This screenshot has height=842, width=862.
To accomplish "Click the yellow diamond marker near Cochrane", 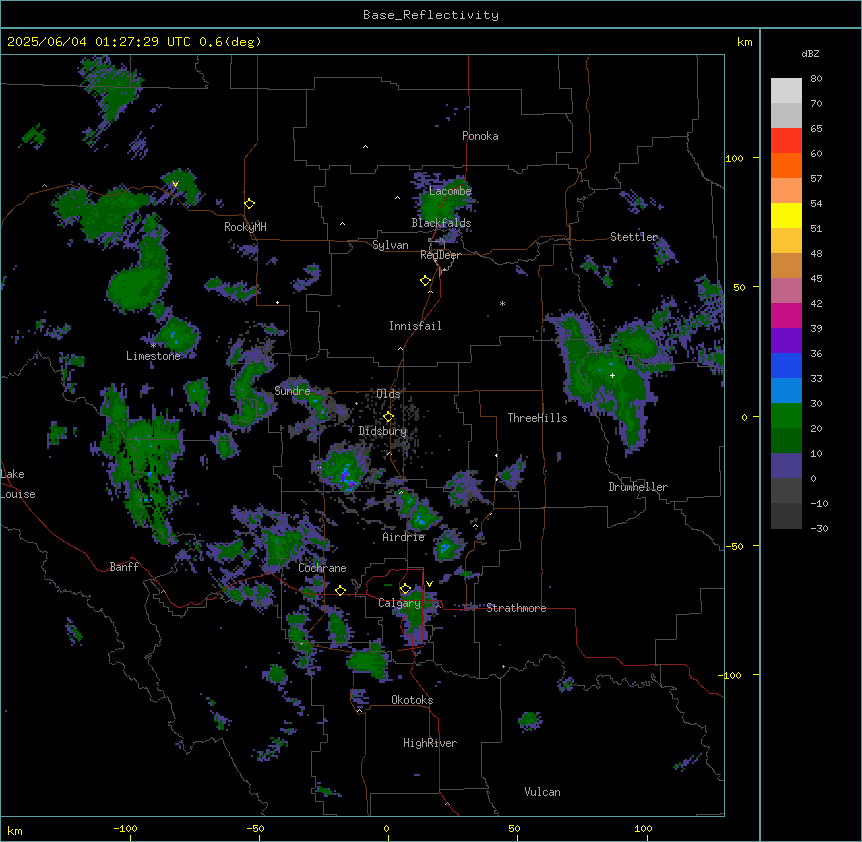I will (340, 590).
